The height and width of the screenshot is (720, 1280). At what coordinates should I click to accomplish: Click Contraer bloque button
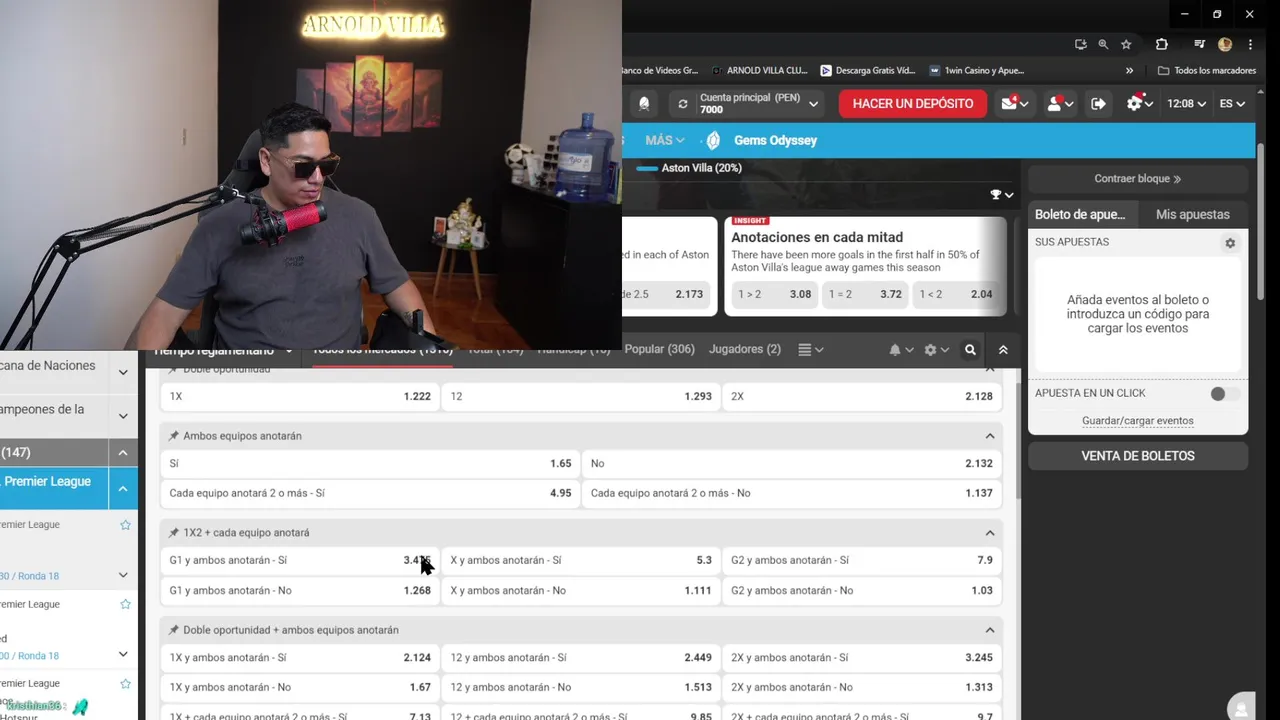pyautogui.click(x=1138, y=179)
